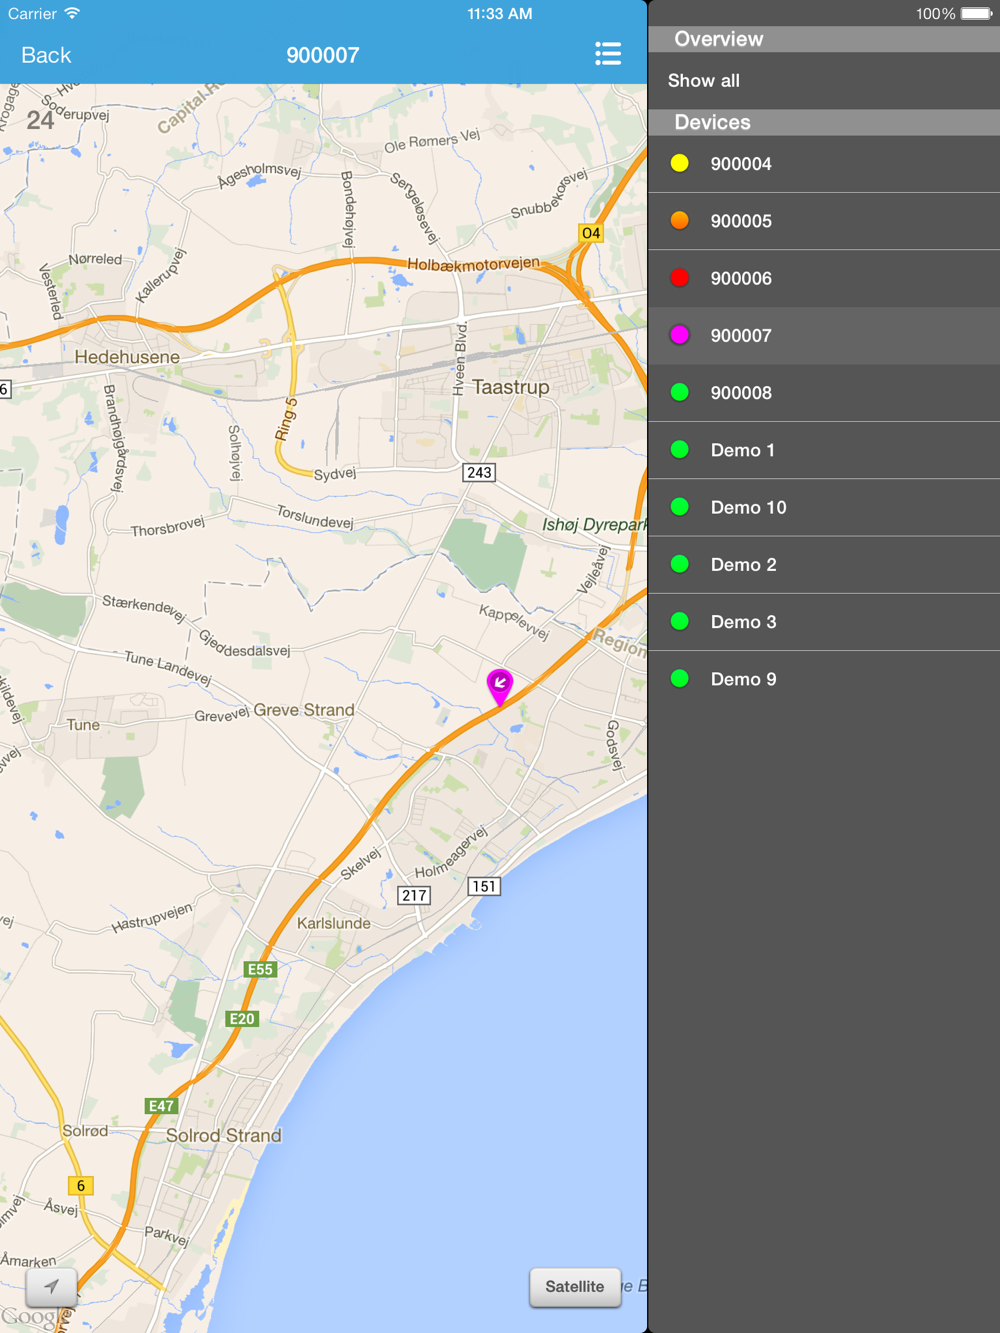Click the Ishøj Dyrepark label
Image resolution: width=1000 pixels, height=1333 pixels.
[x=594, y=524]
